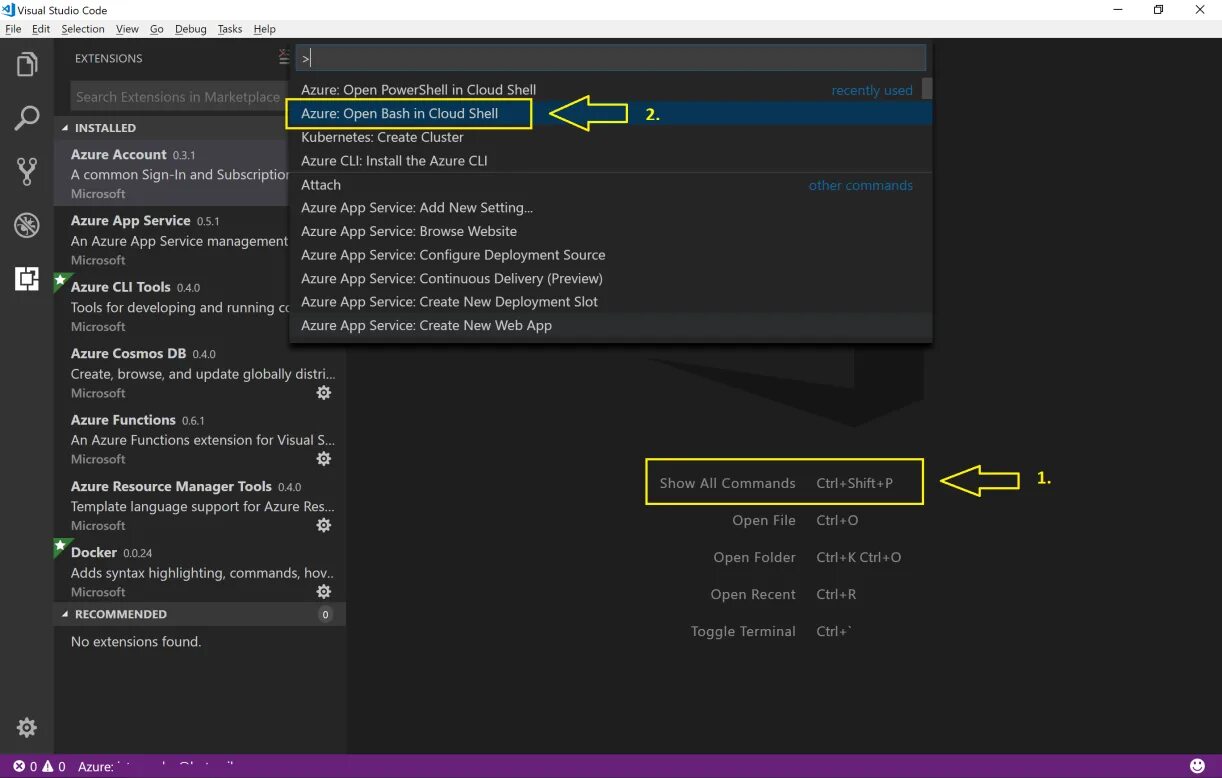Open the Azure Account extension entry
Viewport: 1222px width, 778px height.
point(172,174)
